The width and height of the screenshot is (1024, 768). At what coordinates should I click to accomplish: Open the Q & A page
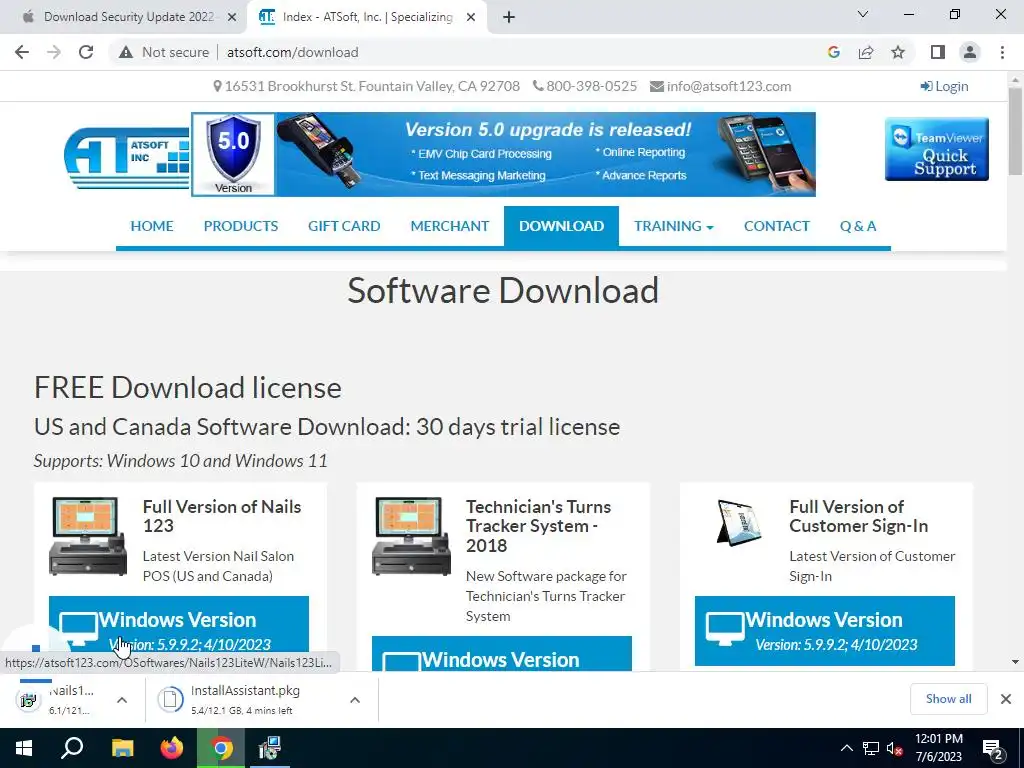click(858, 226)
